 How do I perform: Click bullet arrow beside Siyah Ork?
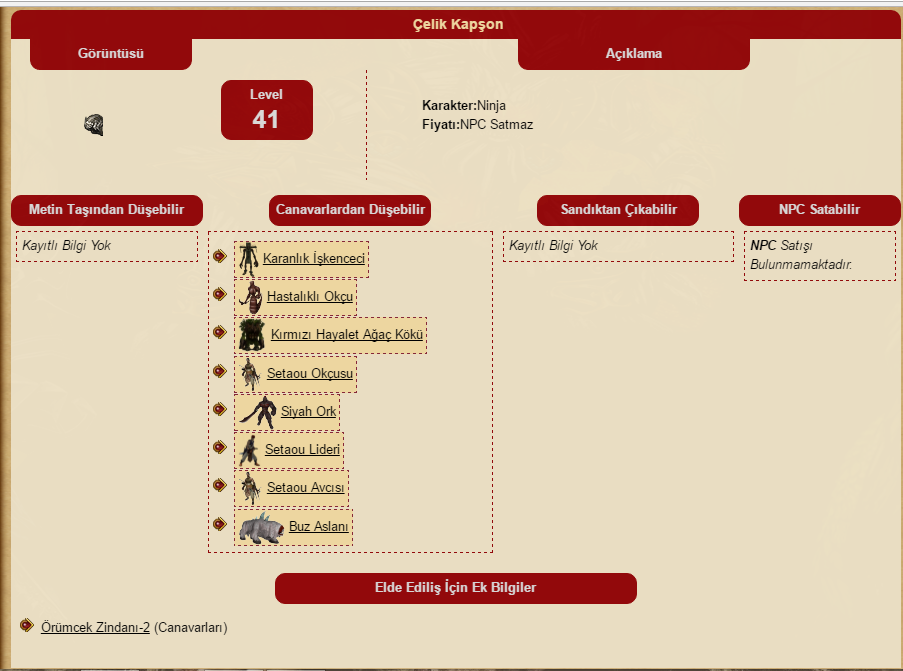pos(219,409)
